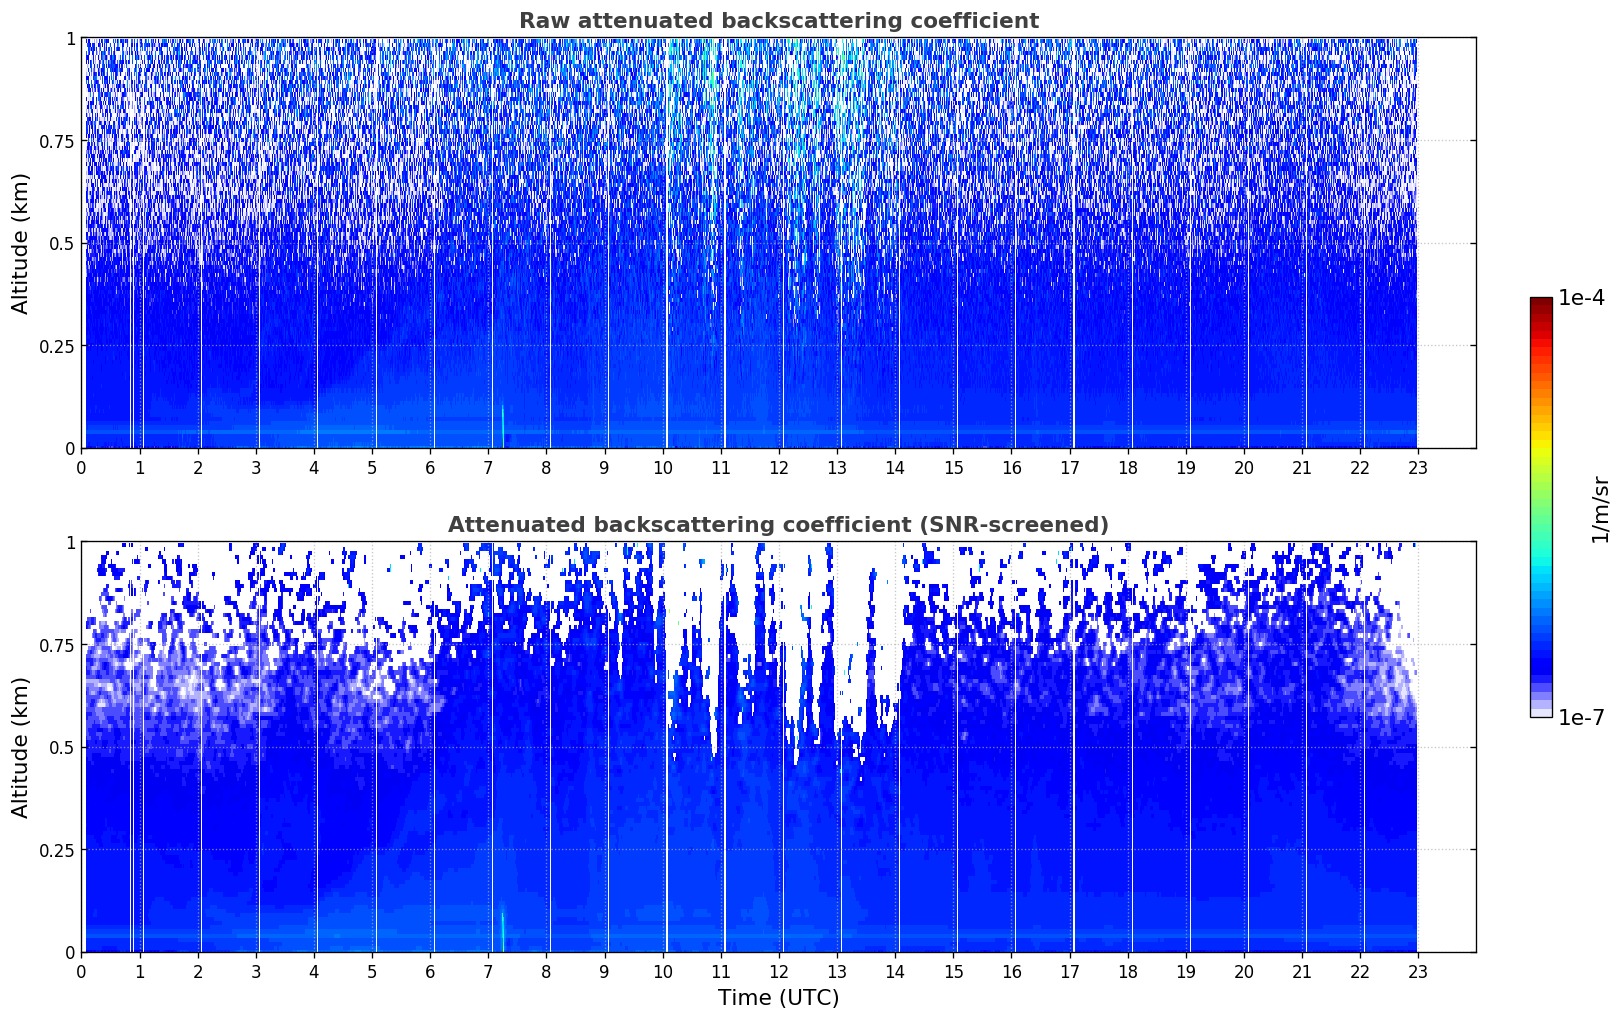Click hour tick 16 under the SNR-screened plot
Screen dimensions: 1621x1020
tap(1011, 971)
